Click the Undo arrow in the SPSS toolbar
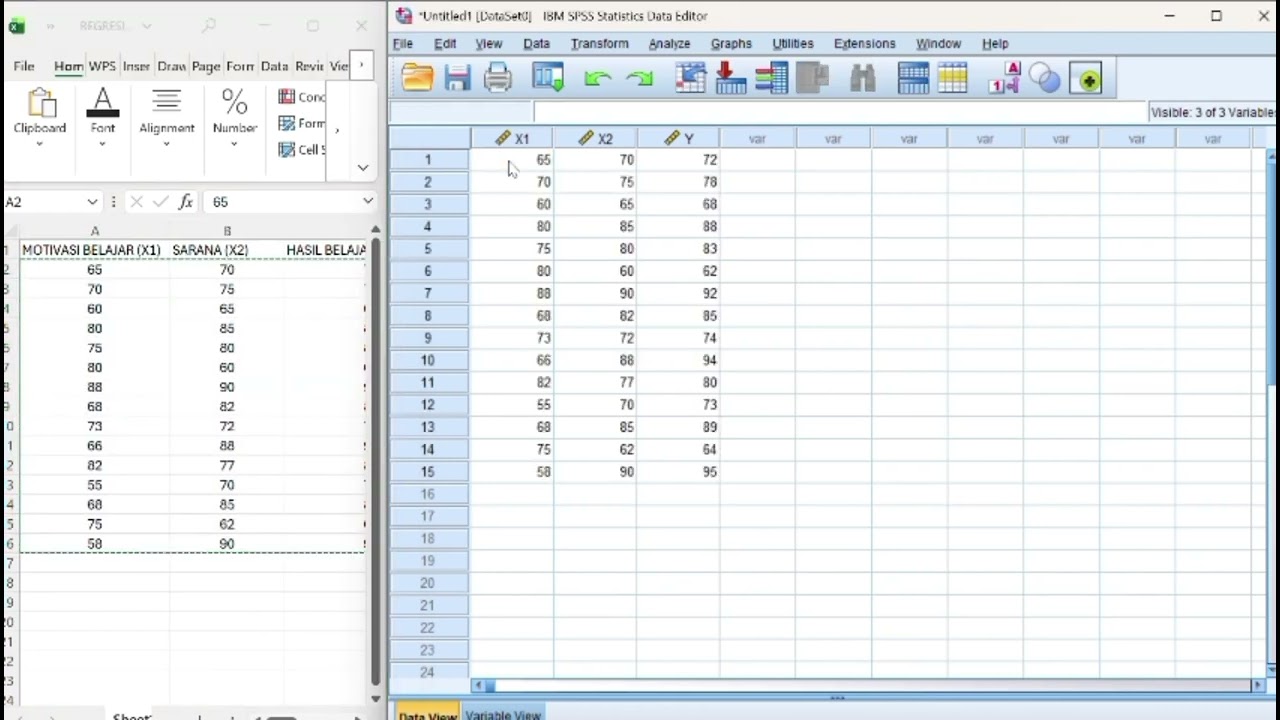The width and height of the screenshot is (1280, 720). (x=597, y=78)
